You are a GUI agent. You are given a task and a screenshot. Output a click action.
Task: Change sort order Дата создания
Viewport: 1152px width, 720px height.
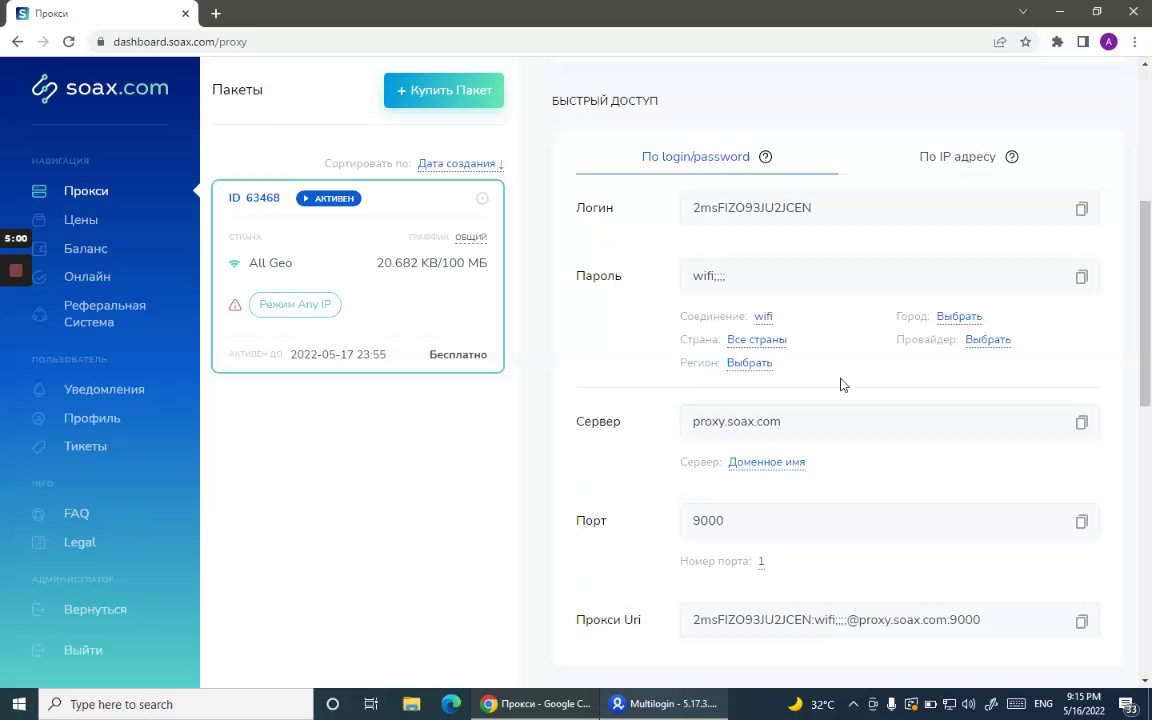461,163
